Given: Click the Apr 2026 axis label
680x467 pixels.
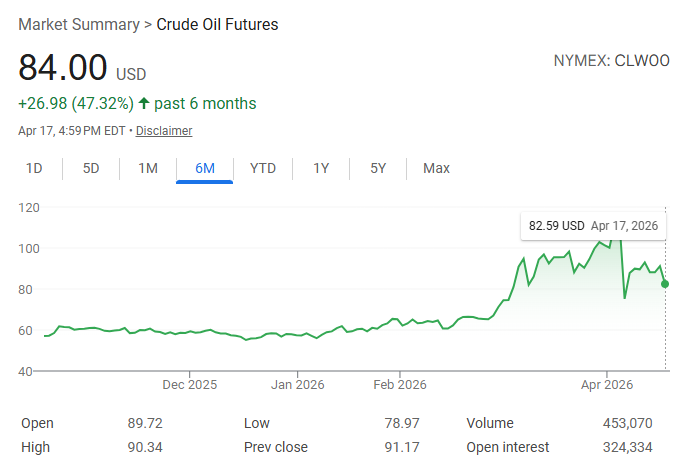Looking at the screenshot, I should click(606, 384).
